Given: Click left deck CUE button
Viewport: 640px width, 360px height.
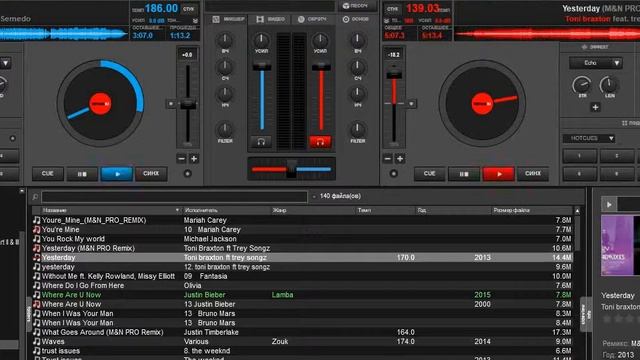Looking at the screenshot, I should tap(48, 174).
